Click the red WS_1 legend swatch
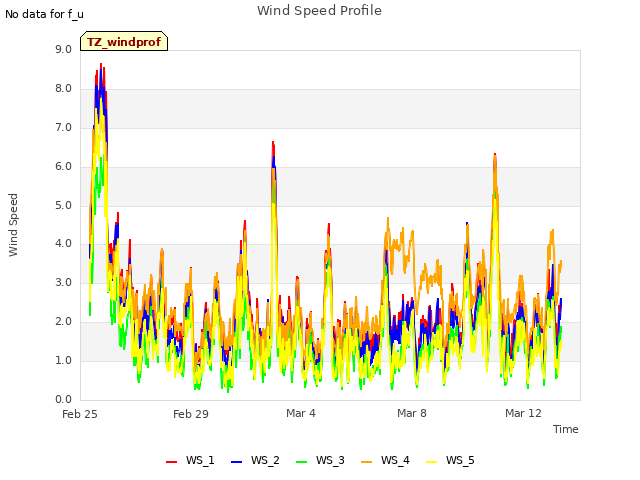Screen dimensions: 640x480 171,462
